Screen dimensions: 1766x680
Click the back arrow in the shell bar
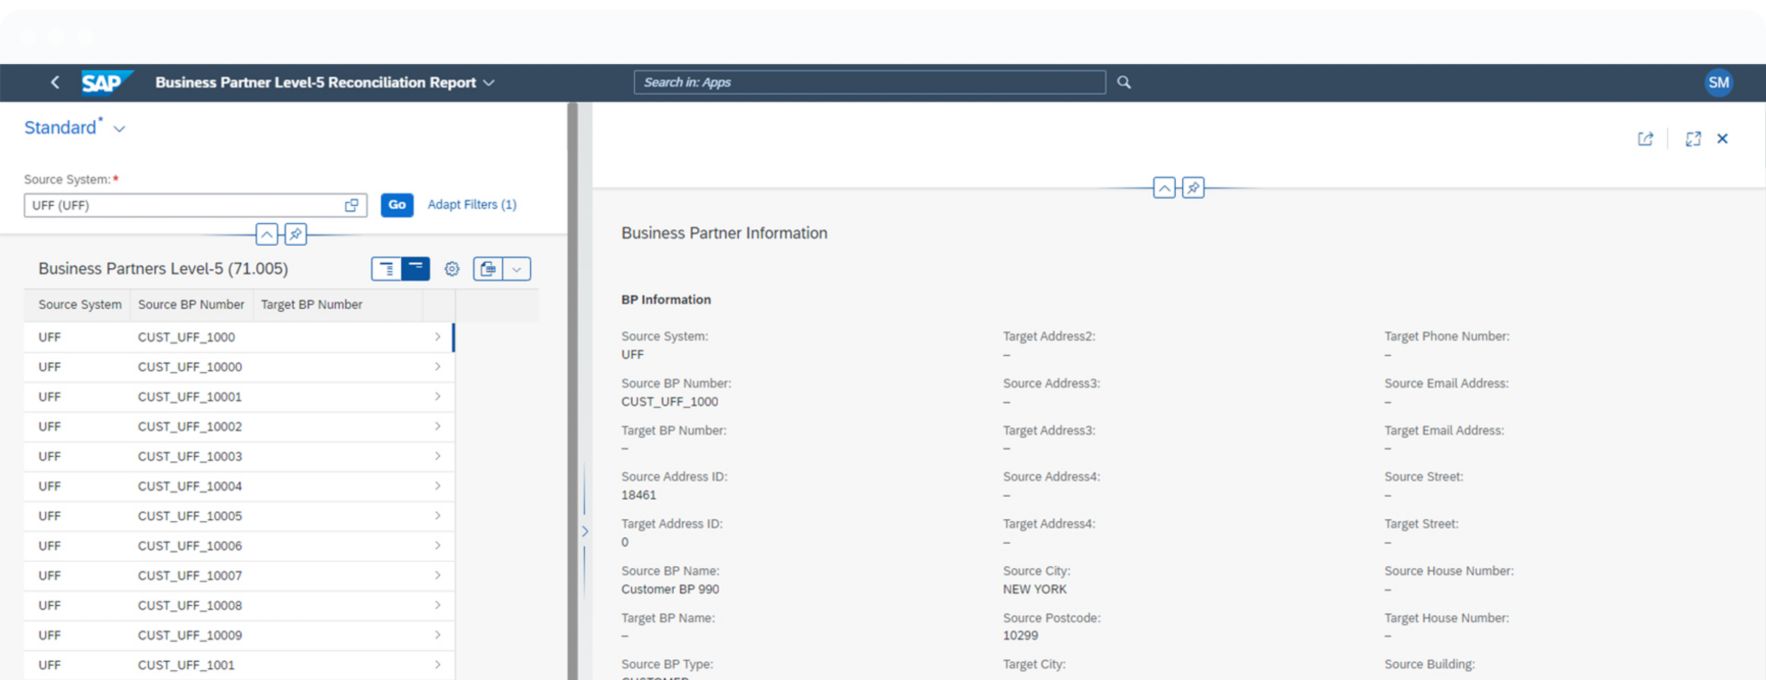coord(55,83)
